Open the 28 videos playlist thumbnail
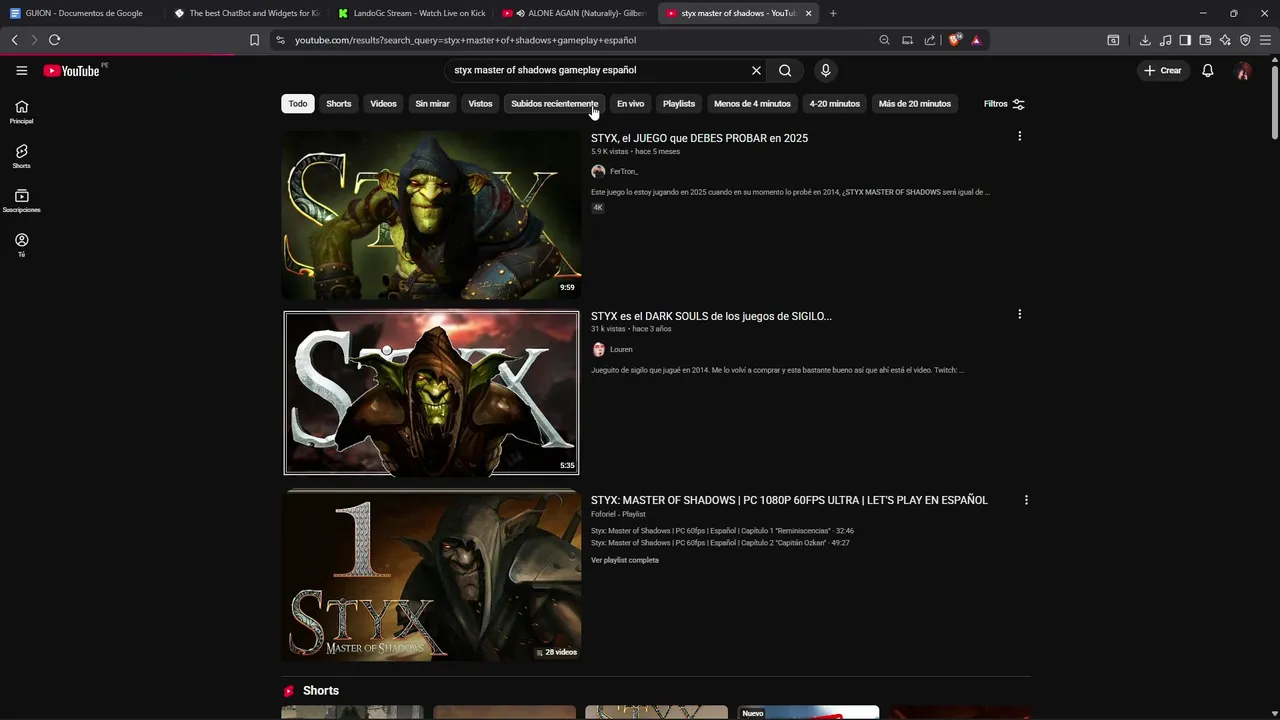 tap(431, 575)
